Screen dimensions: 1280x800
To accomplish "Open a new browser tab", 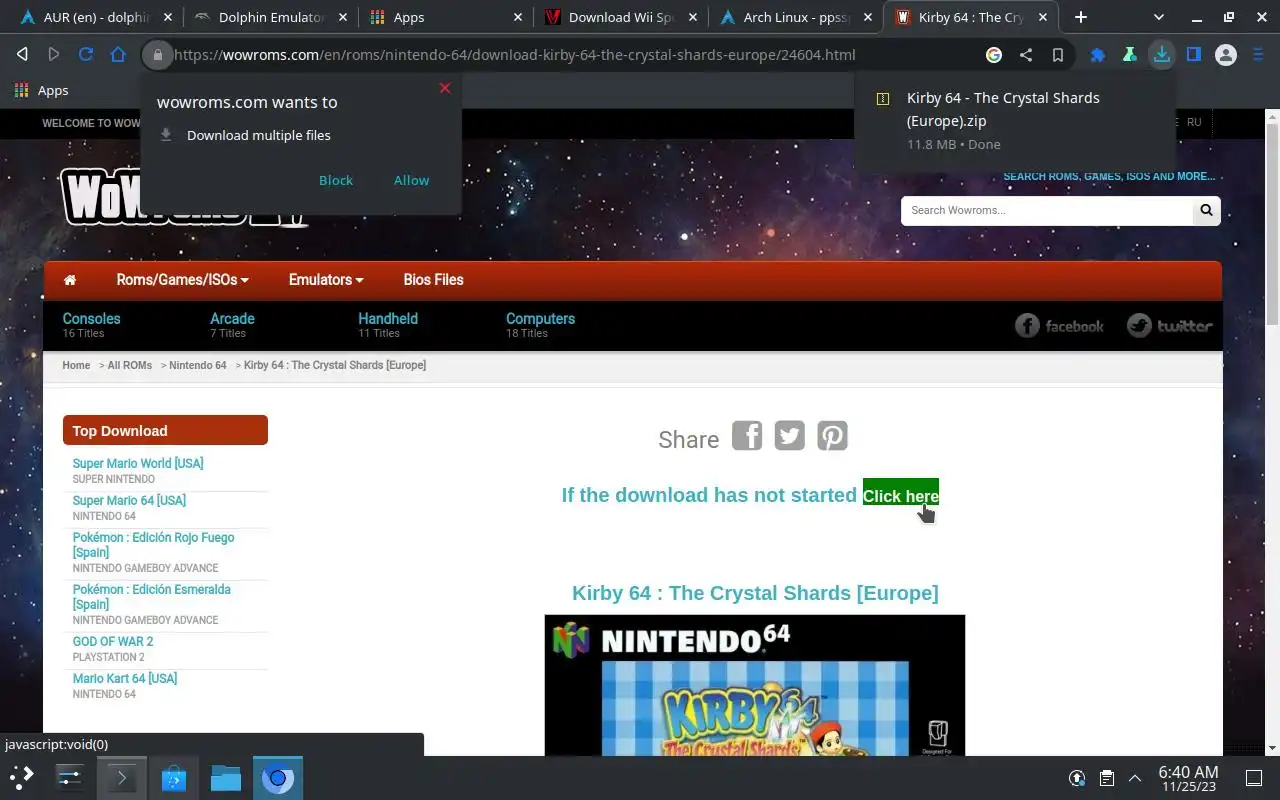I will [1081, 17].
